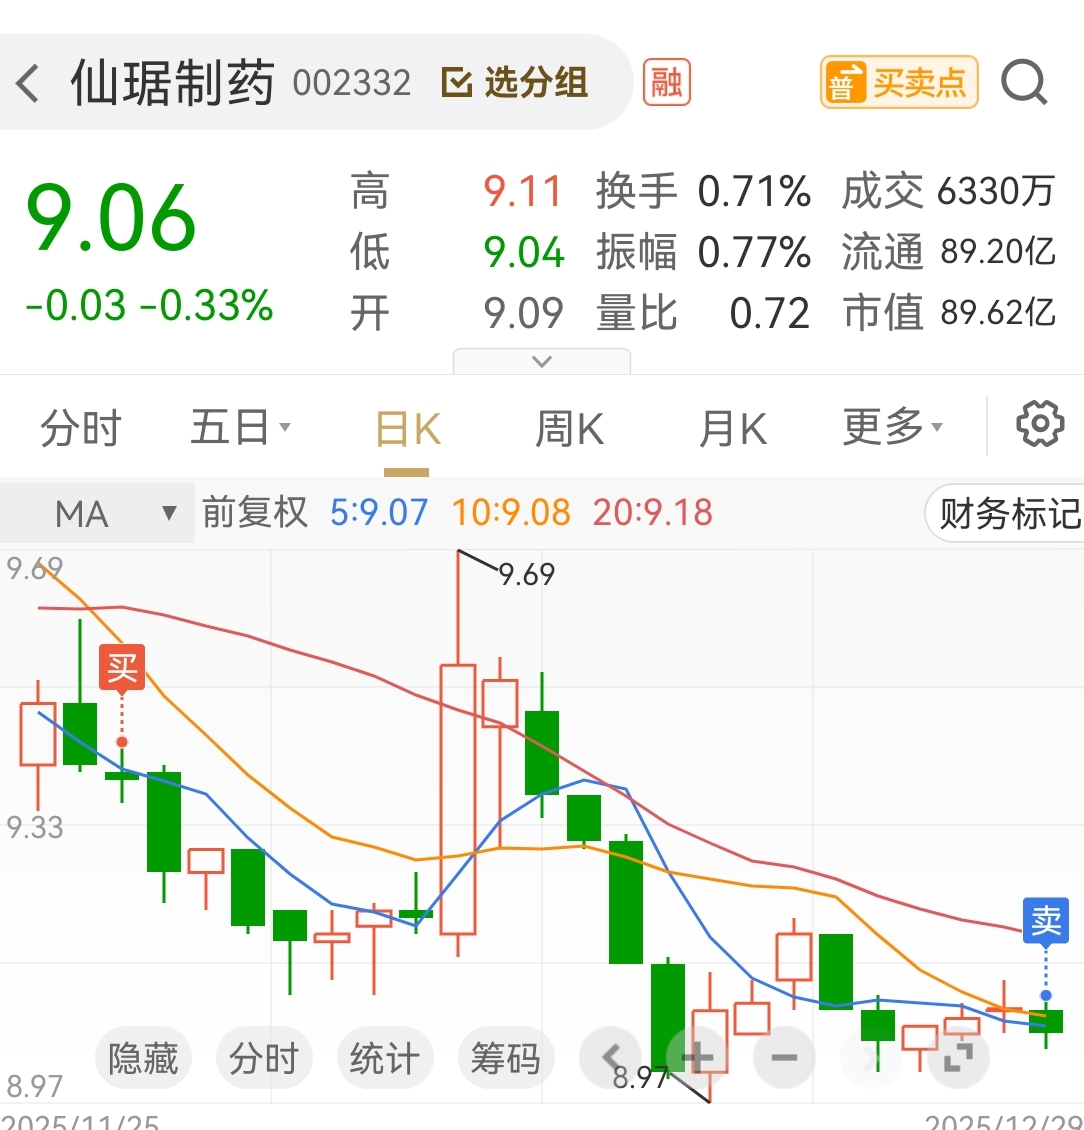Tap the change -0.03 -0.33%

coord(149,306)
